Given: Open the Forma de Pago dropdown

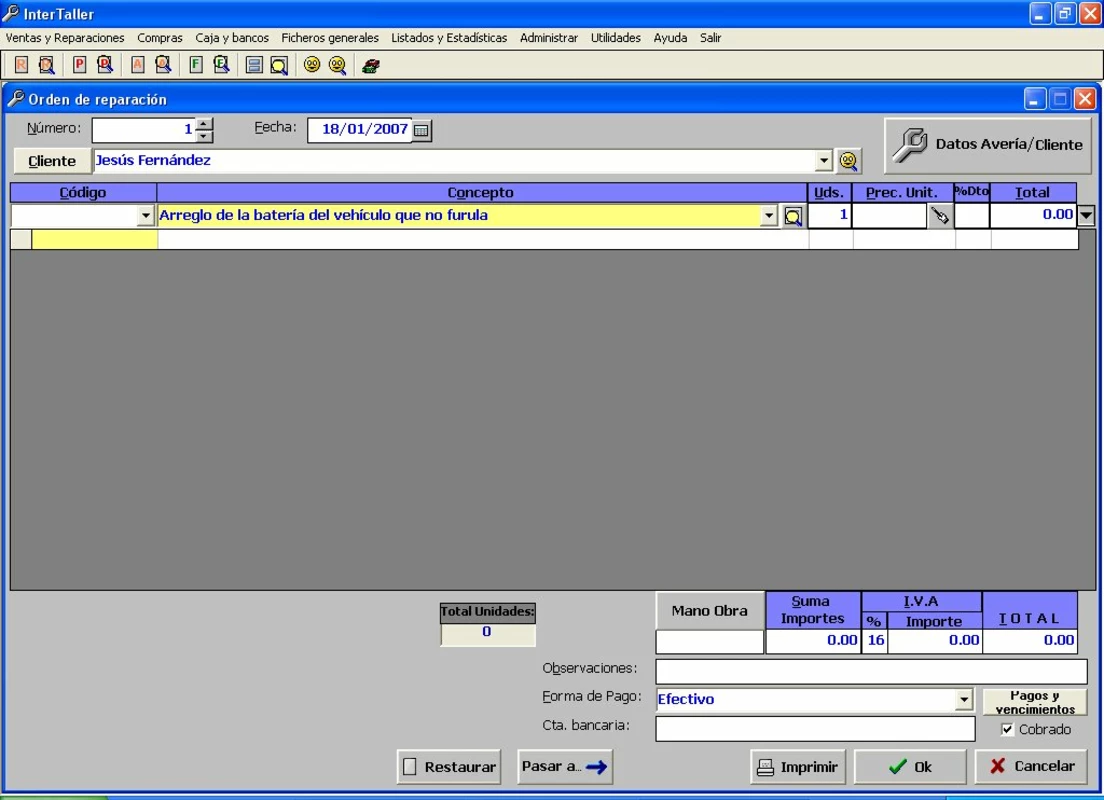Looking at the screenshot, I should (x=964, y=699).
